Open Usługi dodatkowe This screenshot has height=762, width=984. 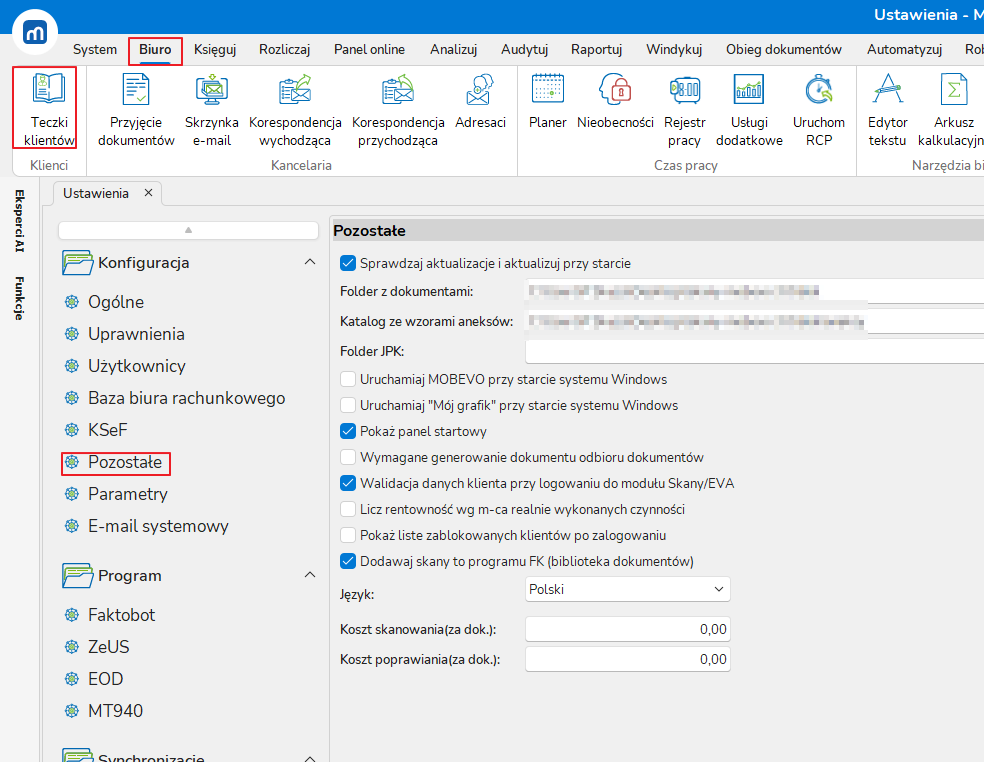[x=749, y=109]
